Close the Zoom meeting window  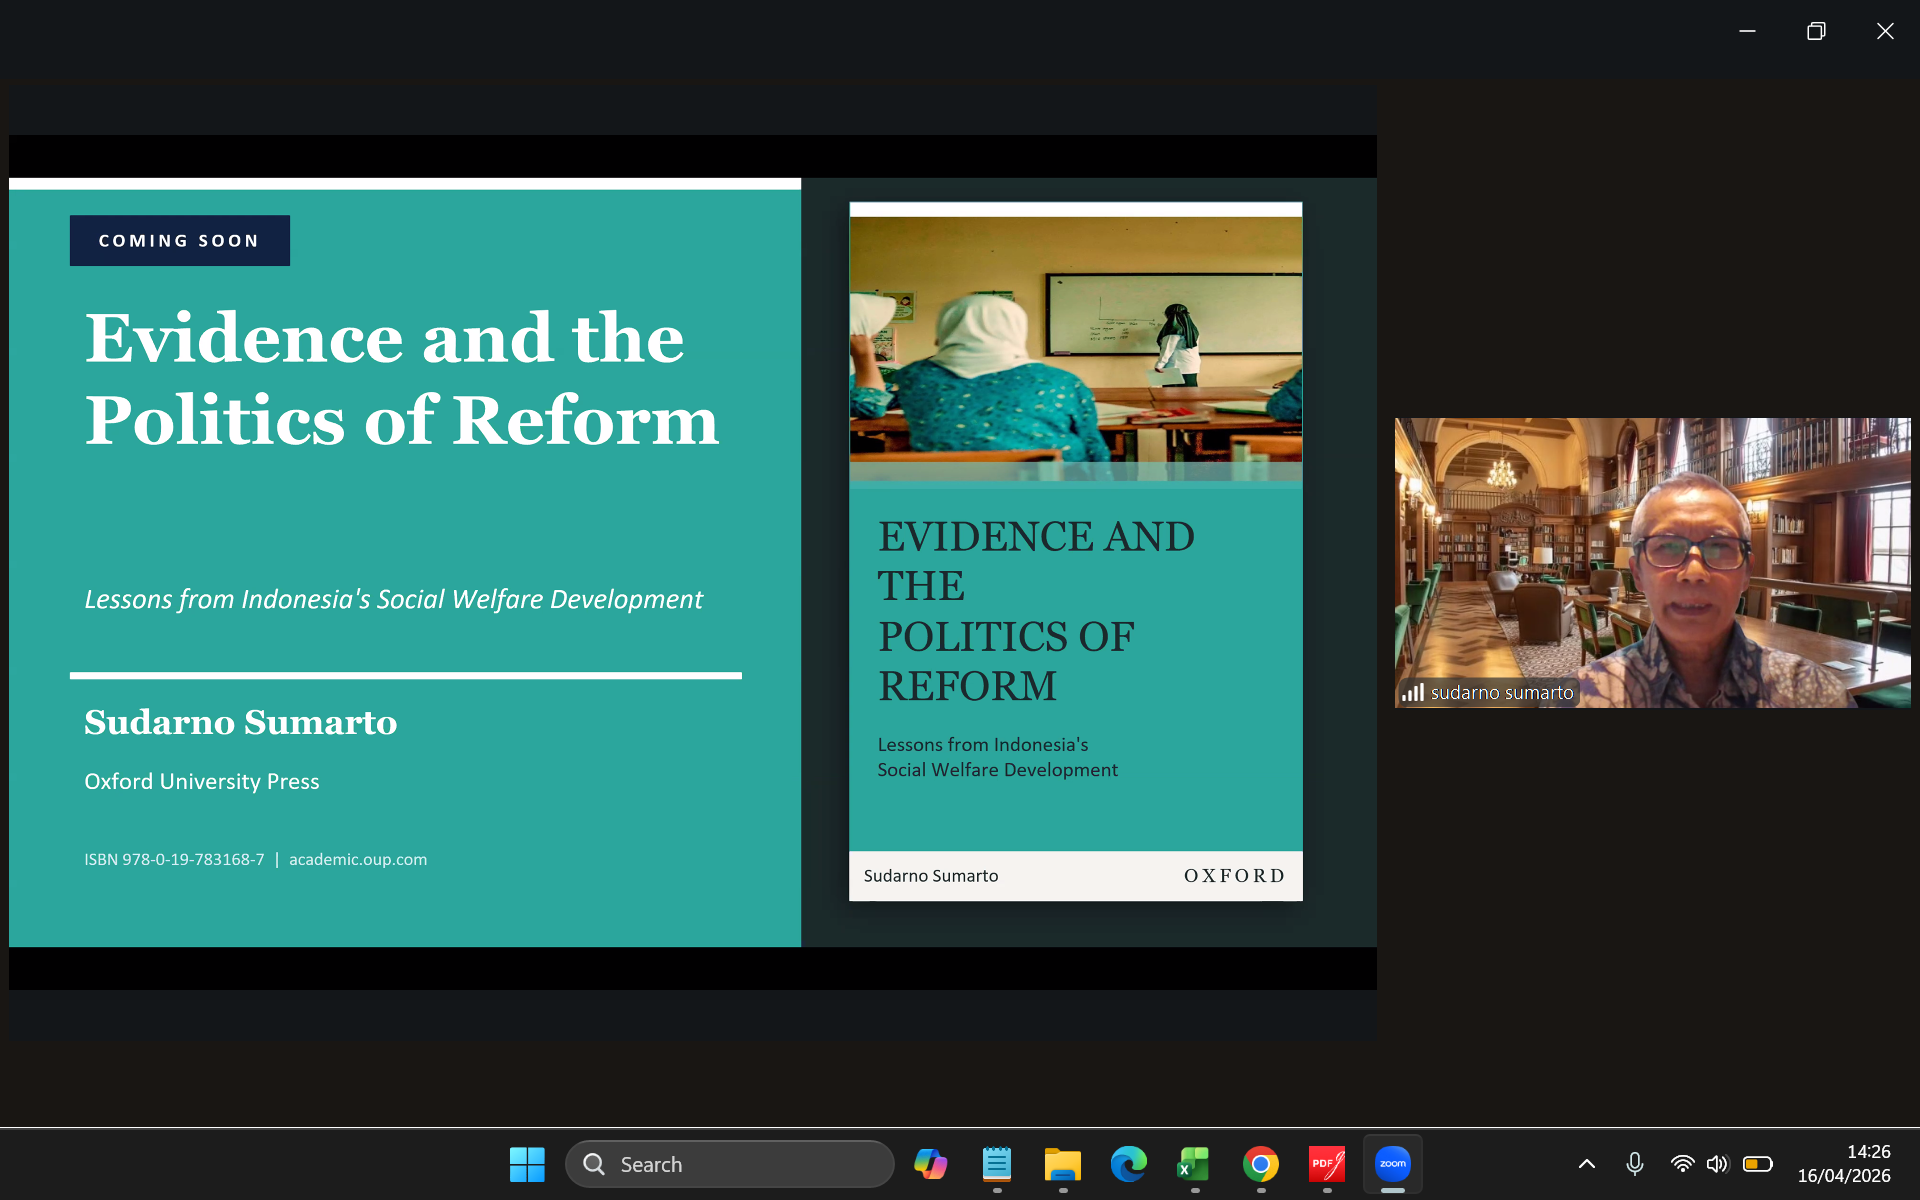click(x=1885, y=31)
